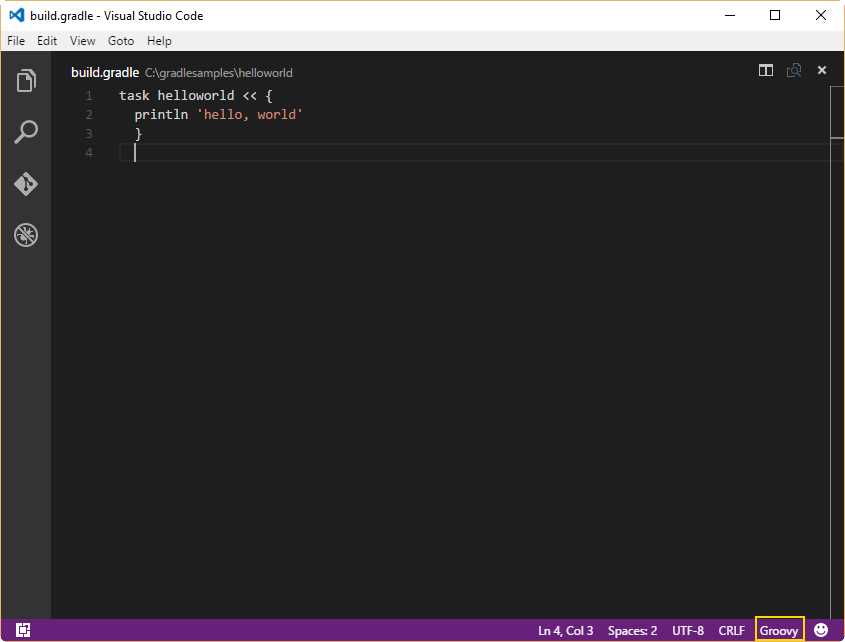Select the build.gradle tab
The height and width of the screenshot is (642, 845).
pyautogui.click(x=104, y=72)
